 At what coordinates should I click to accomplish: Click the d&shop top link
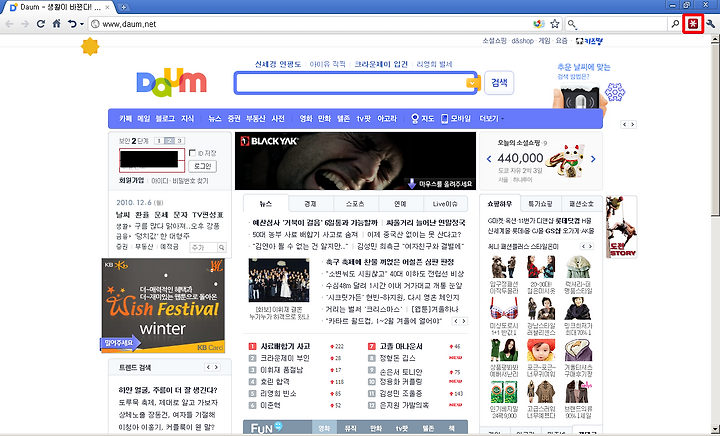[523, 41]
